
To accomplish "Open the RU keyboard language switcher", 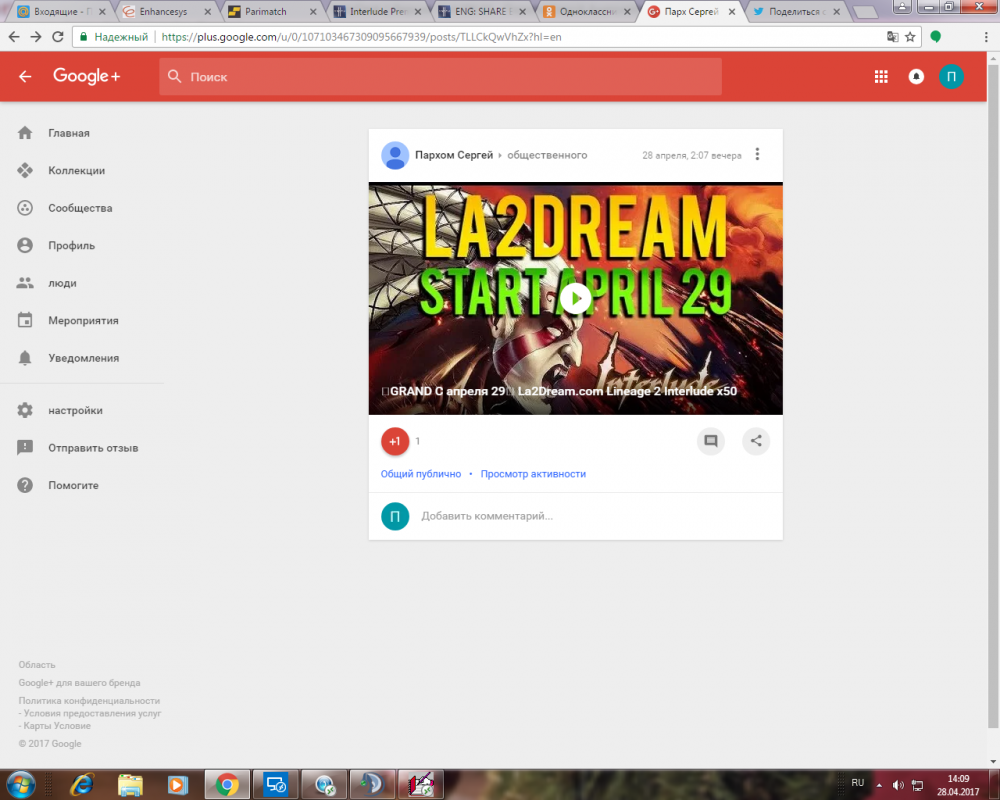I will [x=857, y=783].
